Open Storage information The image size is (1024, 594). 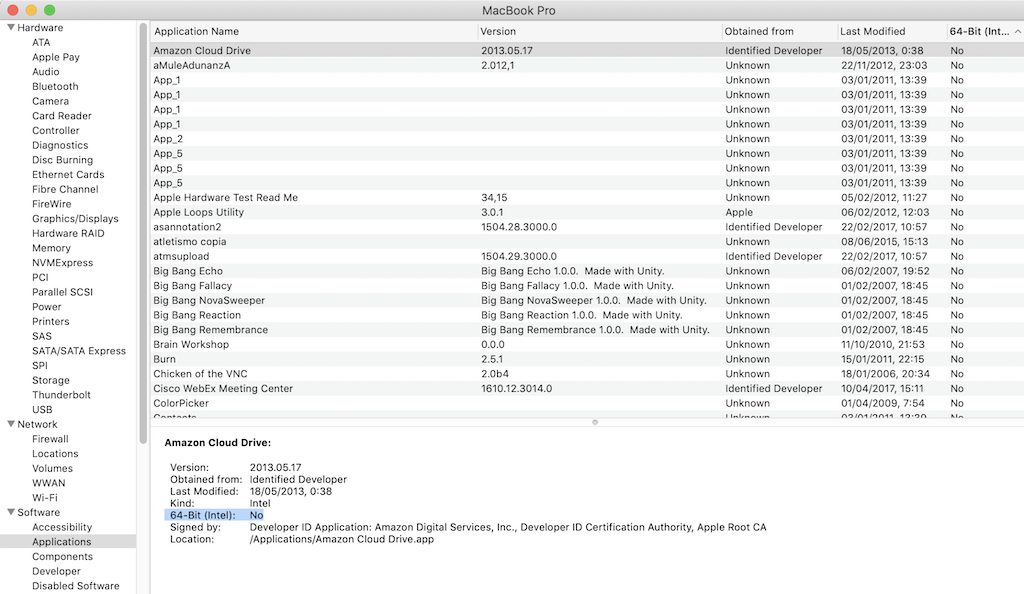click(51, 380)
